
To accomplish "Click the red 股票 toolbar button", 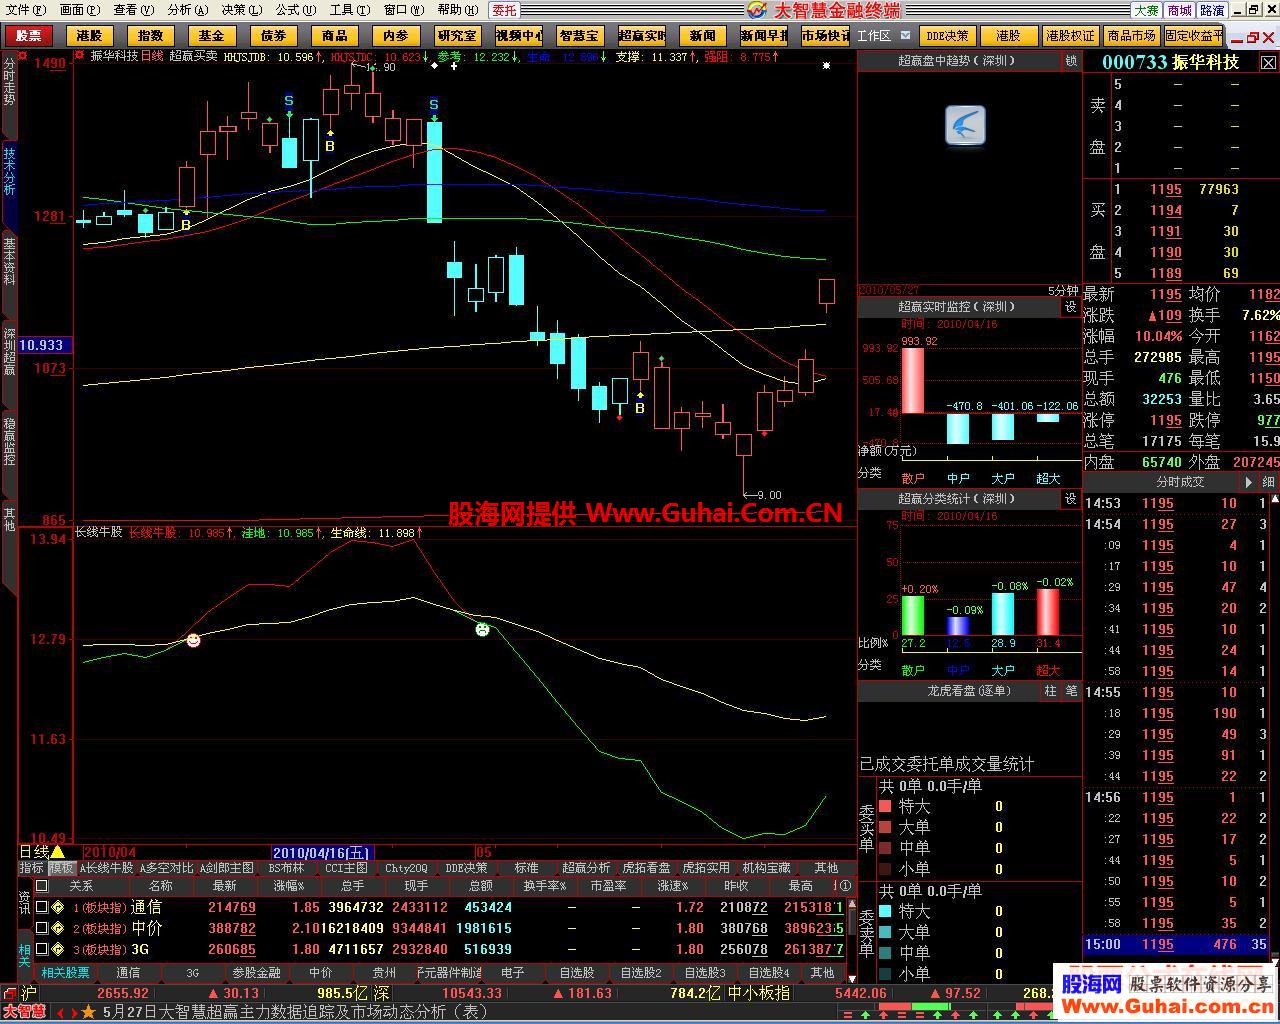I will click(x=28, y=35).
